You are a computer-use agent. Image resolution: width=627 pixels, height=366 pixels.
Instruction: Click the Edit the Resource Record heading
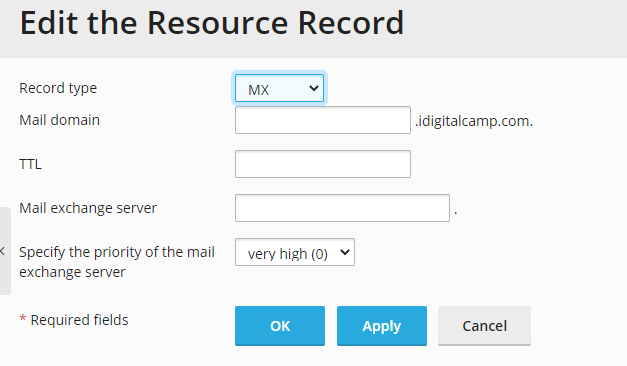click(x=212, y=23)
